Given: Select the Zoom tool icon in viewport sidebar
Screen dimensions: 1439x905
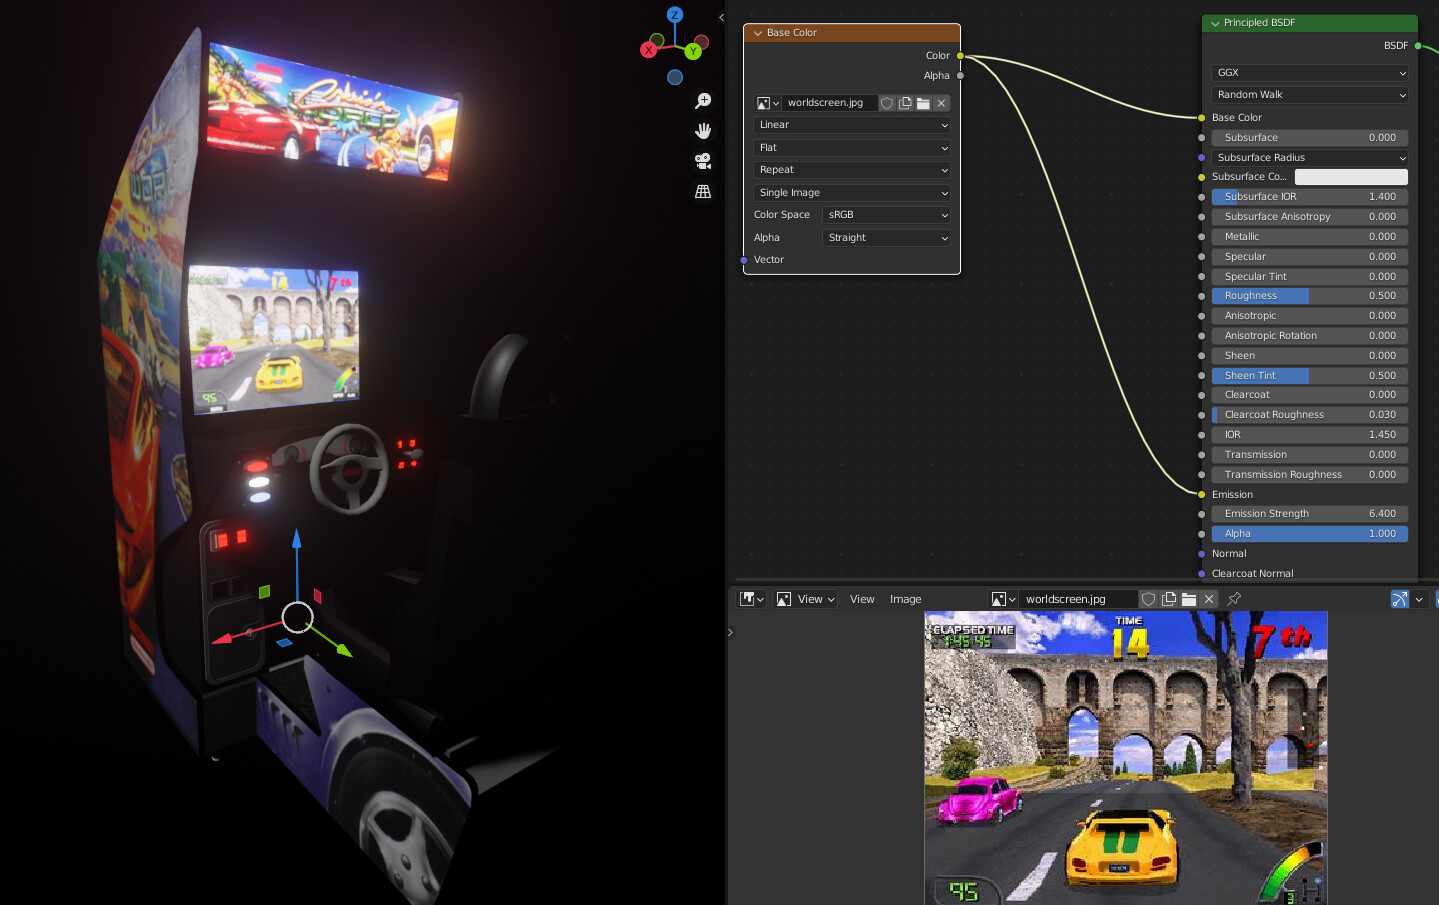Looking at the screenshot, I should pos(703,100).
